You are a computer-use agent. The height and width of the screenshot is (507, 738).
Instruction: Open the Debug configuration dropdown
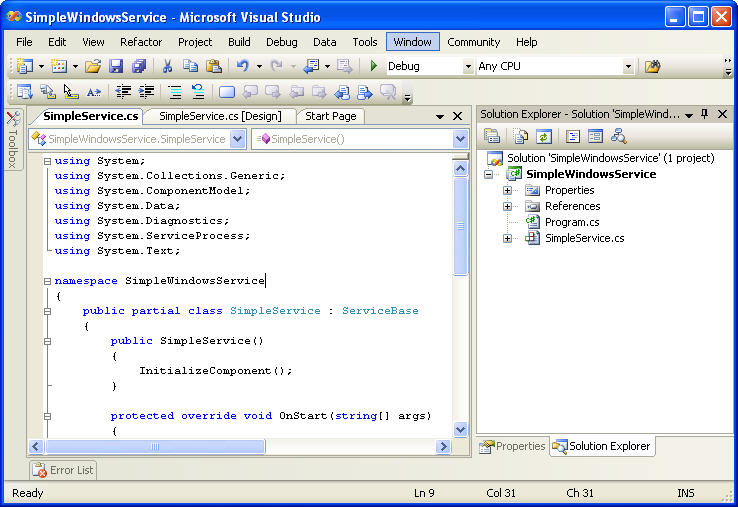468,66
